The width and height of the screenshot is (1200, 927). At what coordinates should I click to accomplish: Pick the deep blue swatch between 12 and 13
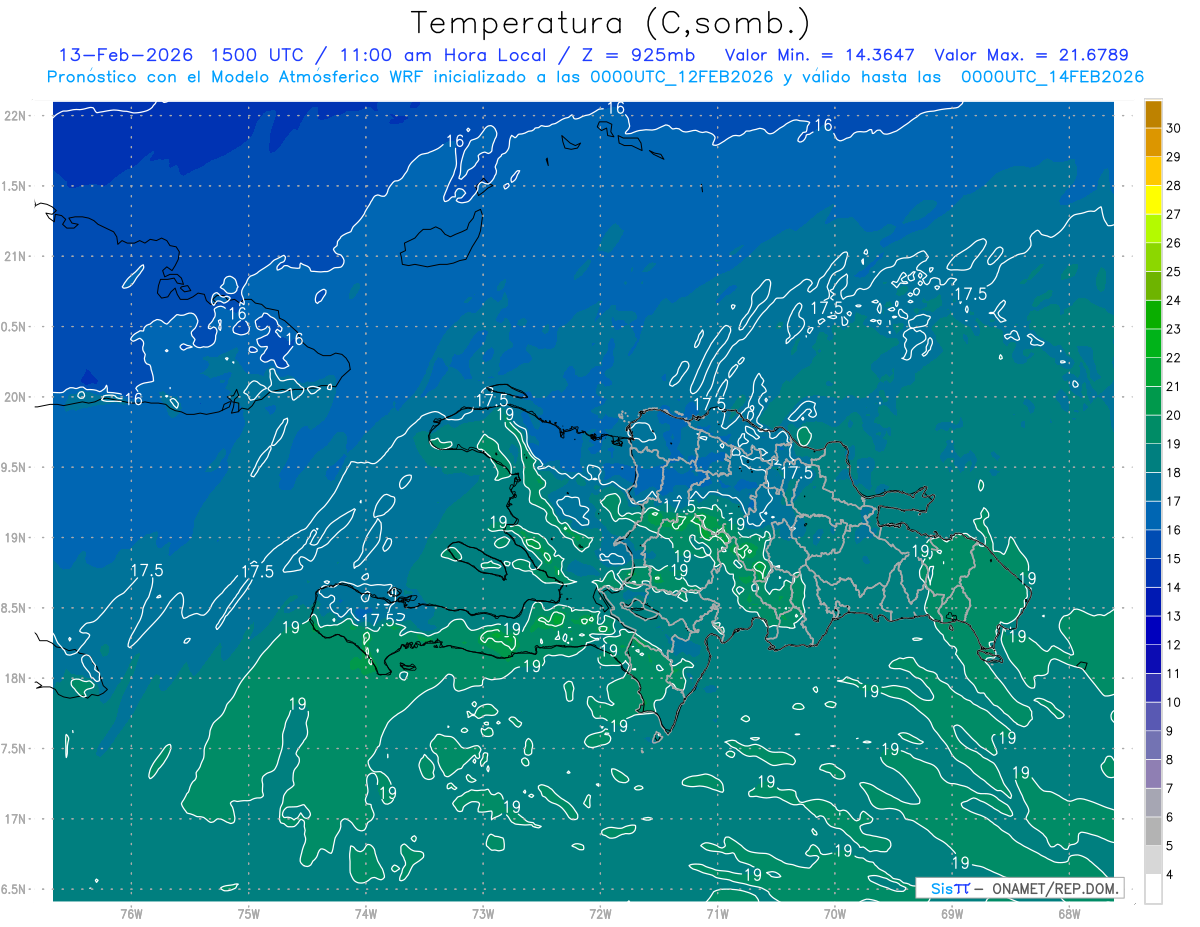click(x=1153, y=630)
